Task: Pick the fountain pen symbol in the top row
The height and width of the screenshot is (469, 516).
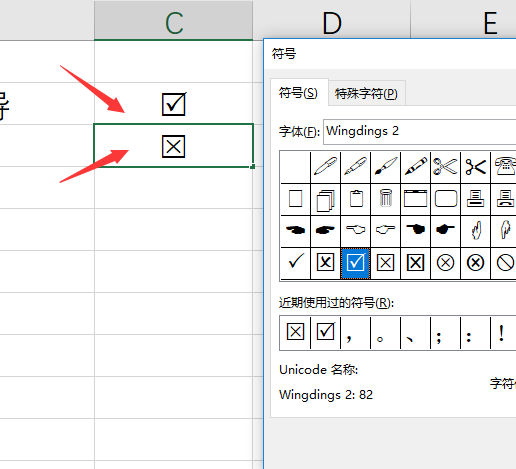Action: click(x=356, y=167)
